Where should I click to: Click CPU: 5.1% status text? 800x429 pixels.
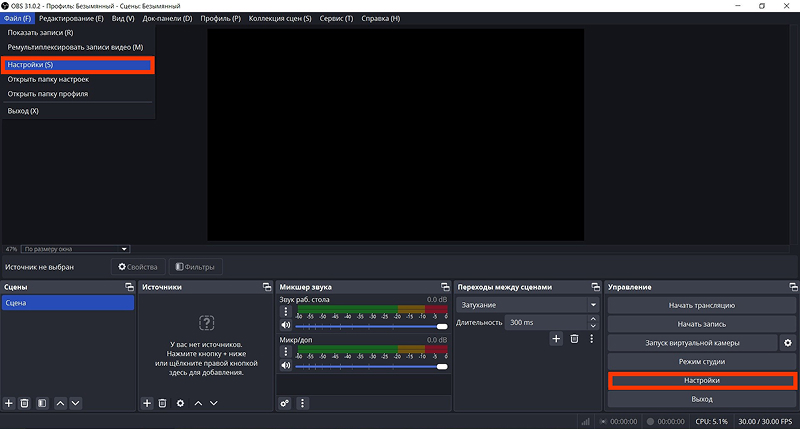712,422
